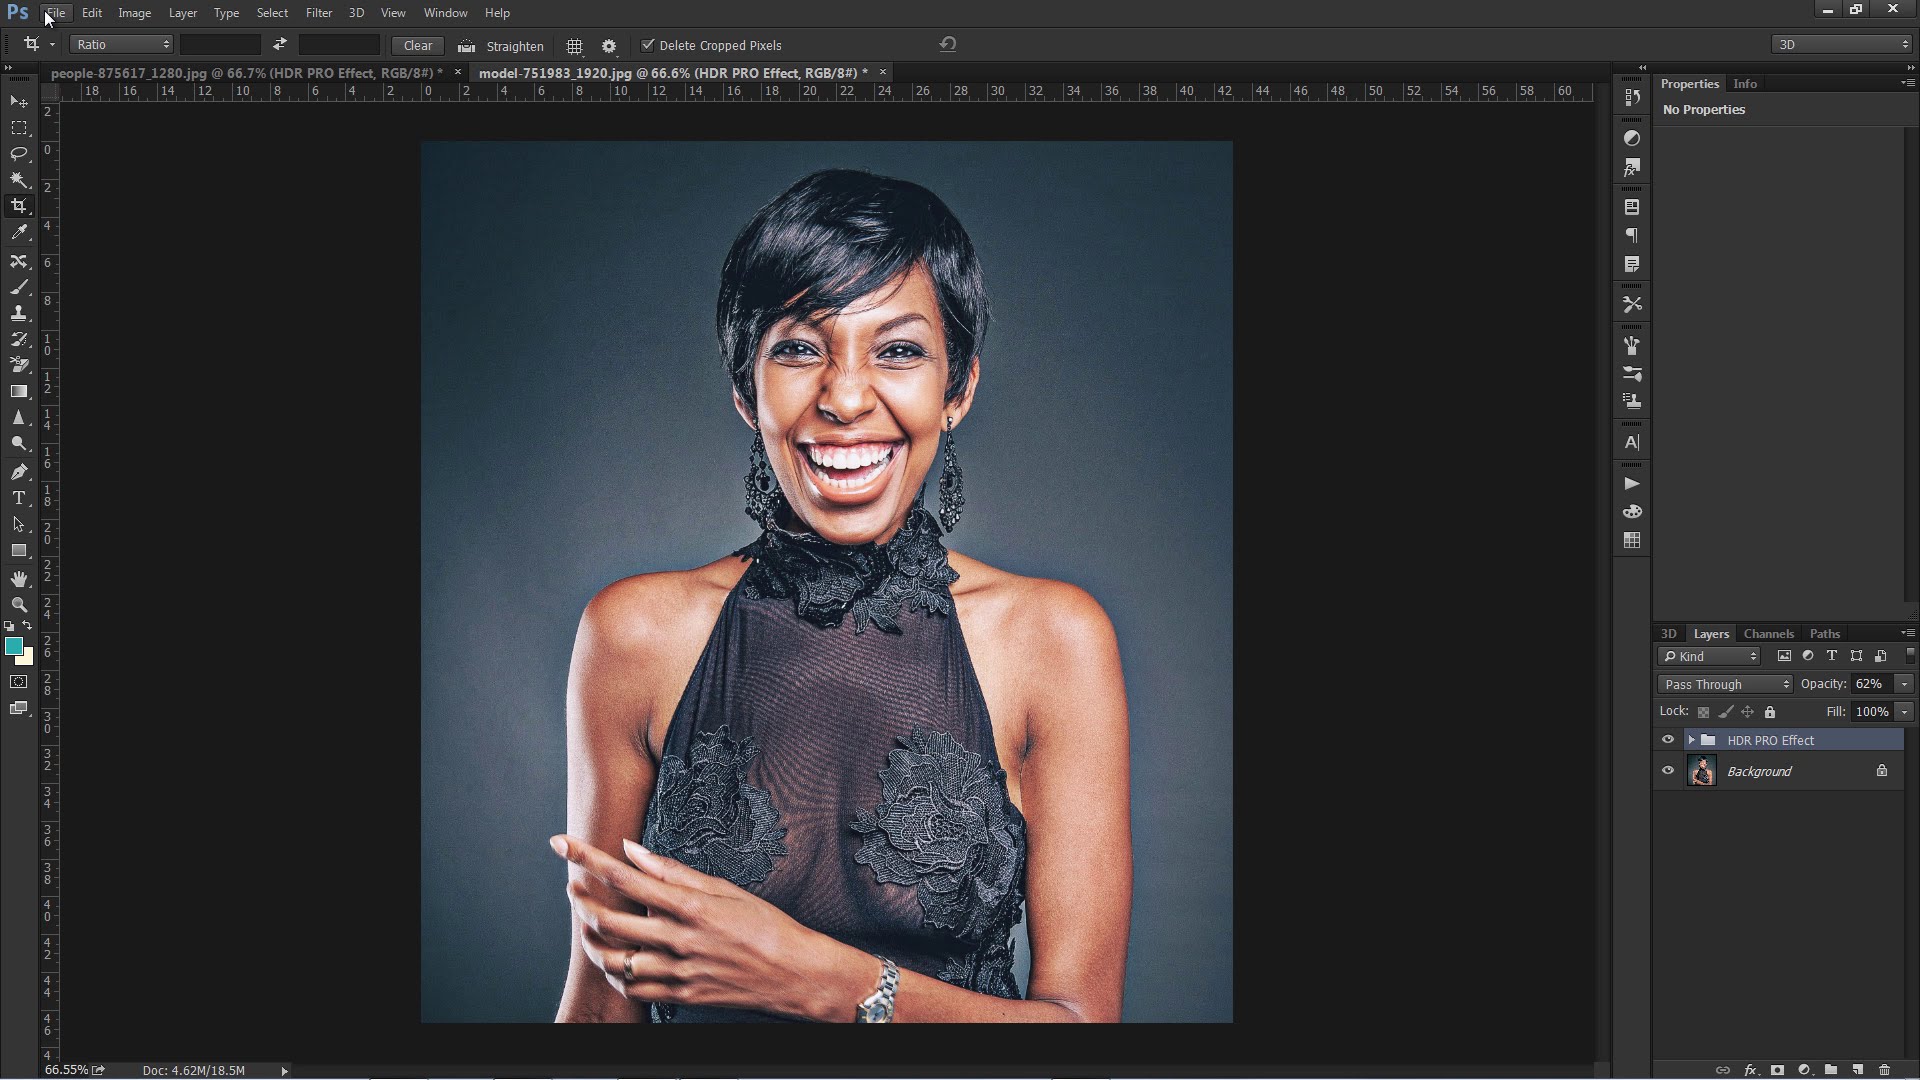Select the Move tool in toolbar
Image resolution: width=1920 pixels, height=1080 pixels.
18,100
